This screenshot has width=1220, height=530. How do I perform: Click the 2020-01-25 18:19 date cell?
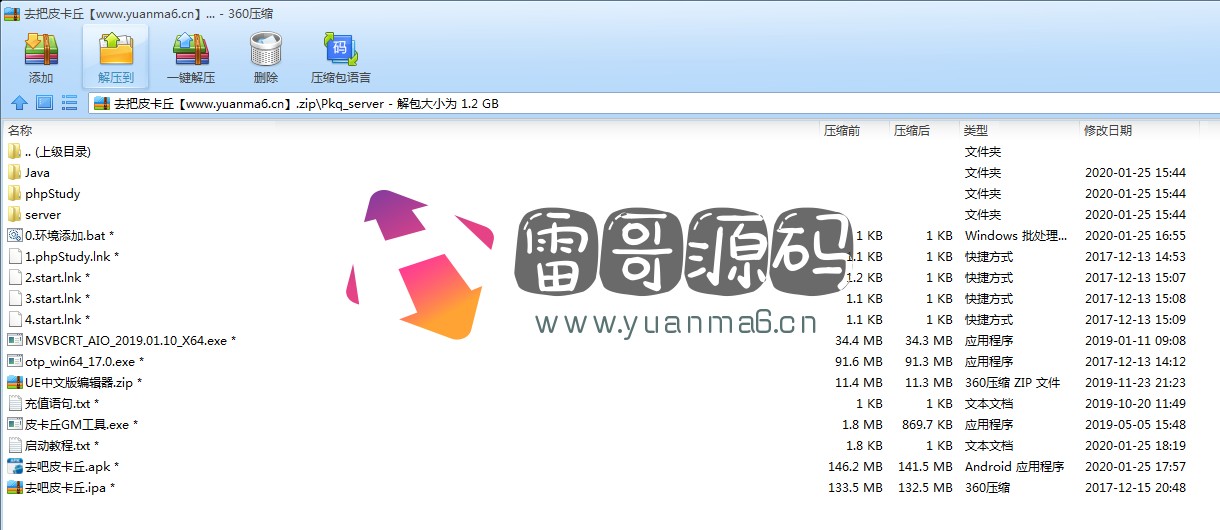[1135, 446]
